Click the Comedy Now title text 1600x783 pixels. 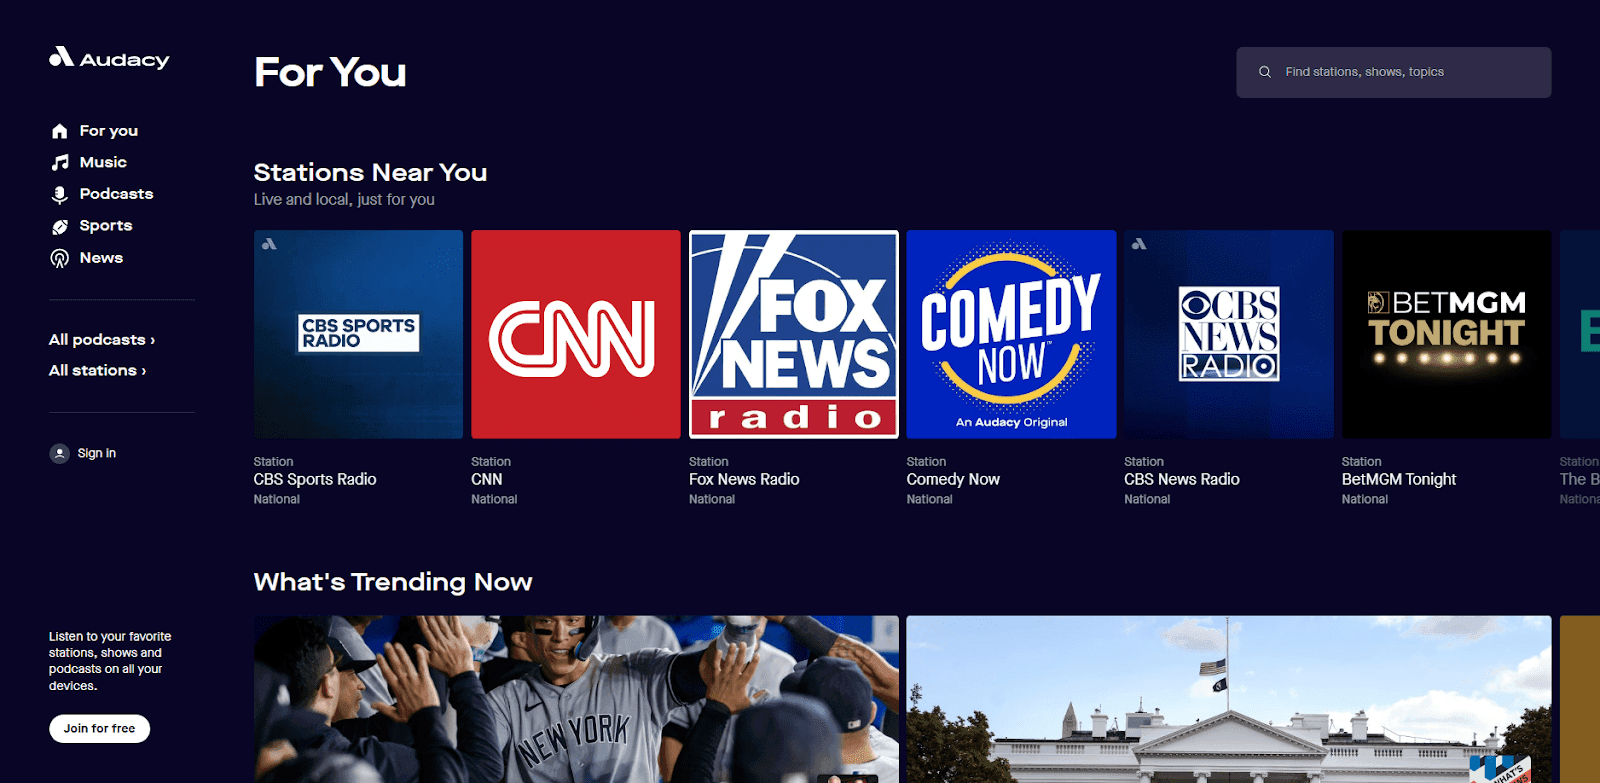pyautogui.click(x=953, y=479)
